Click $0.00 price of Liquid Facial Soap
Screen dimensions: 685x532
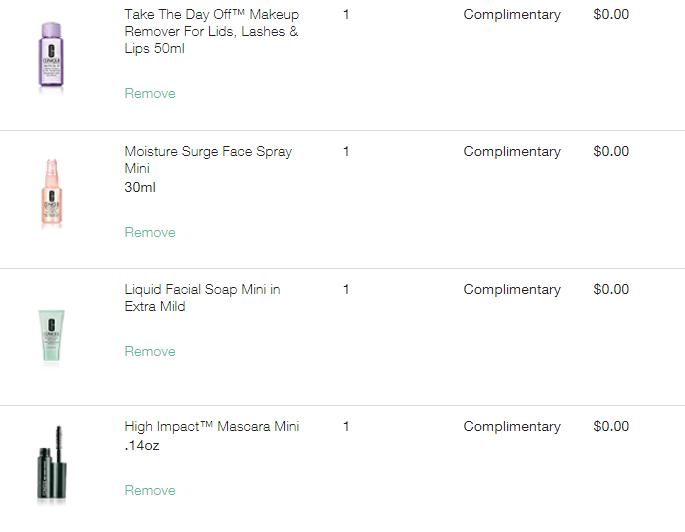pyautogui.click(x=611, y=290)
